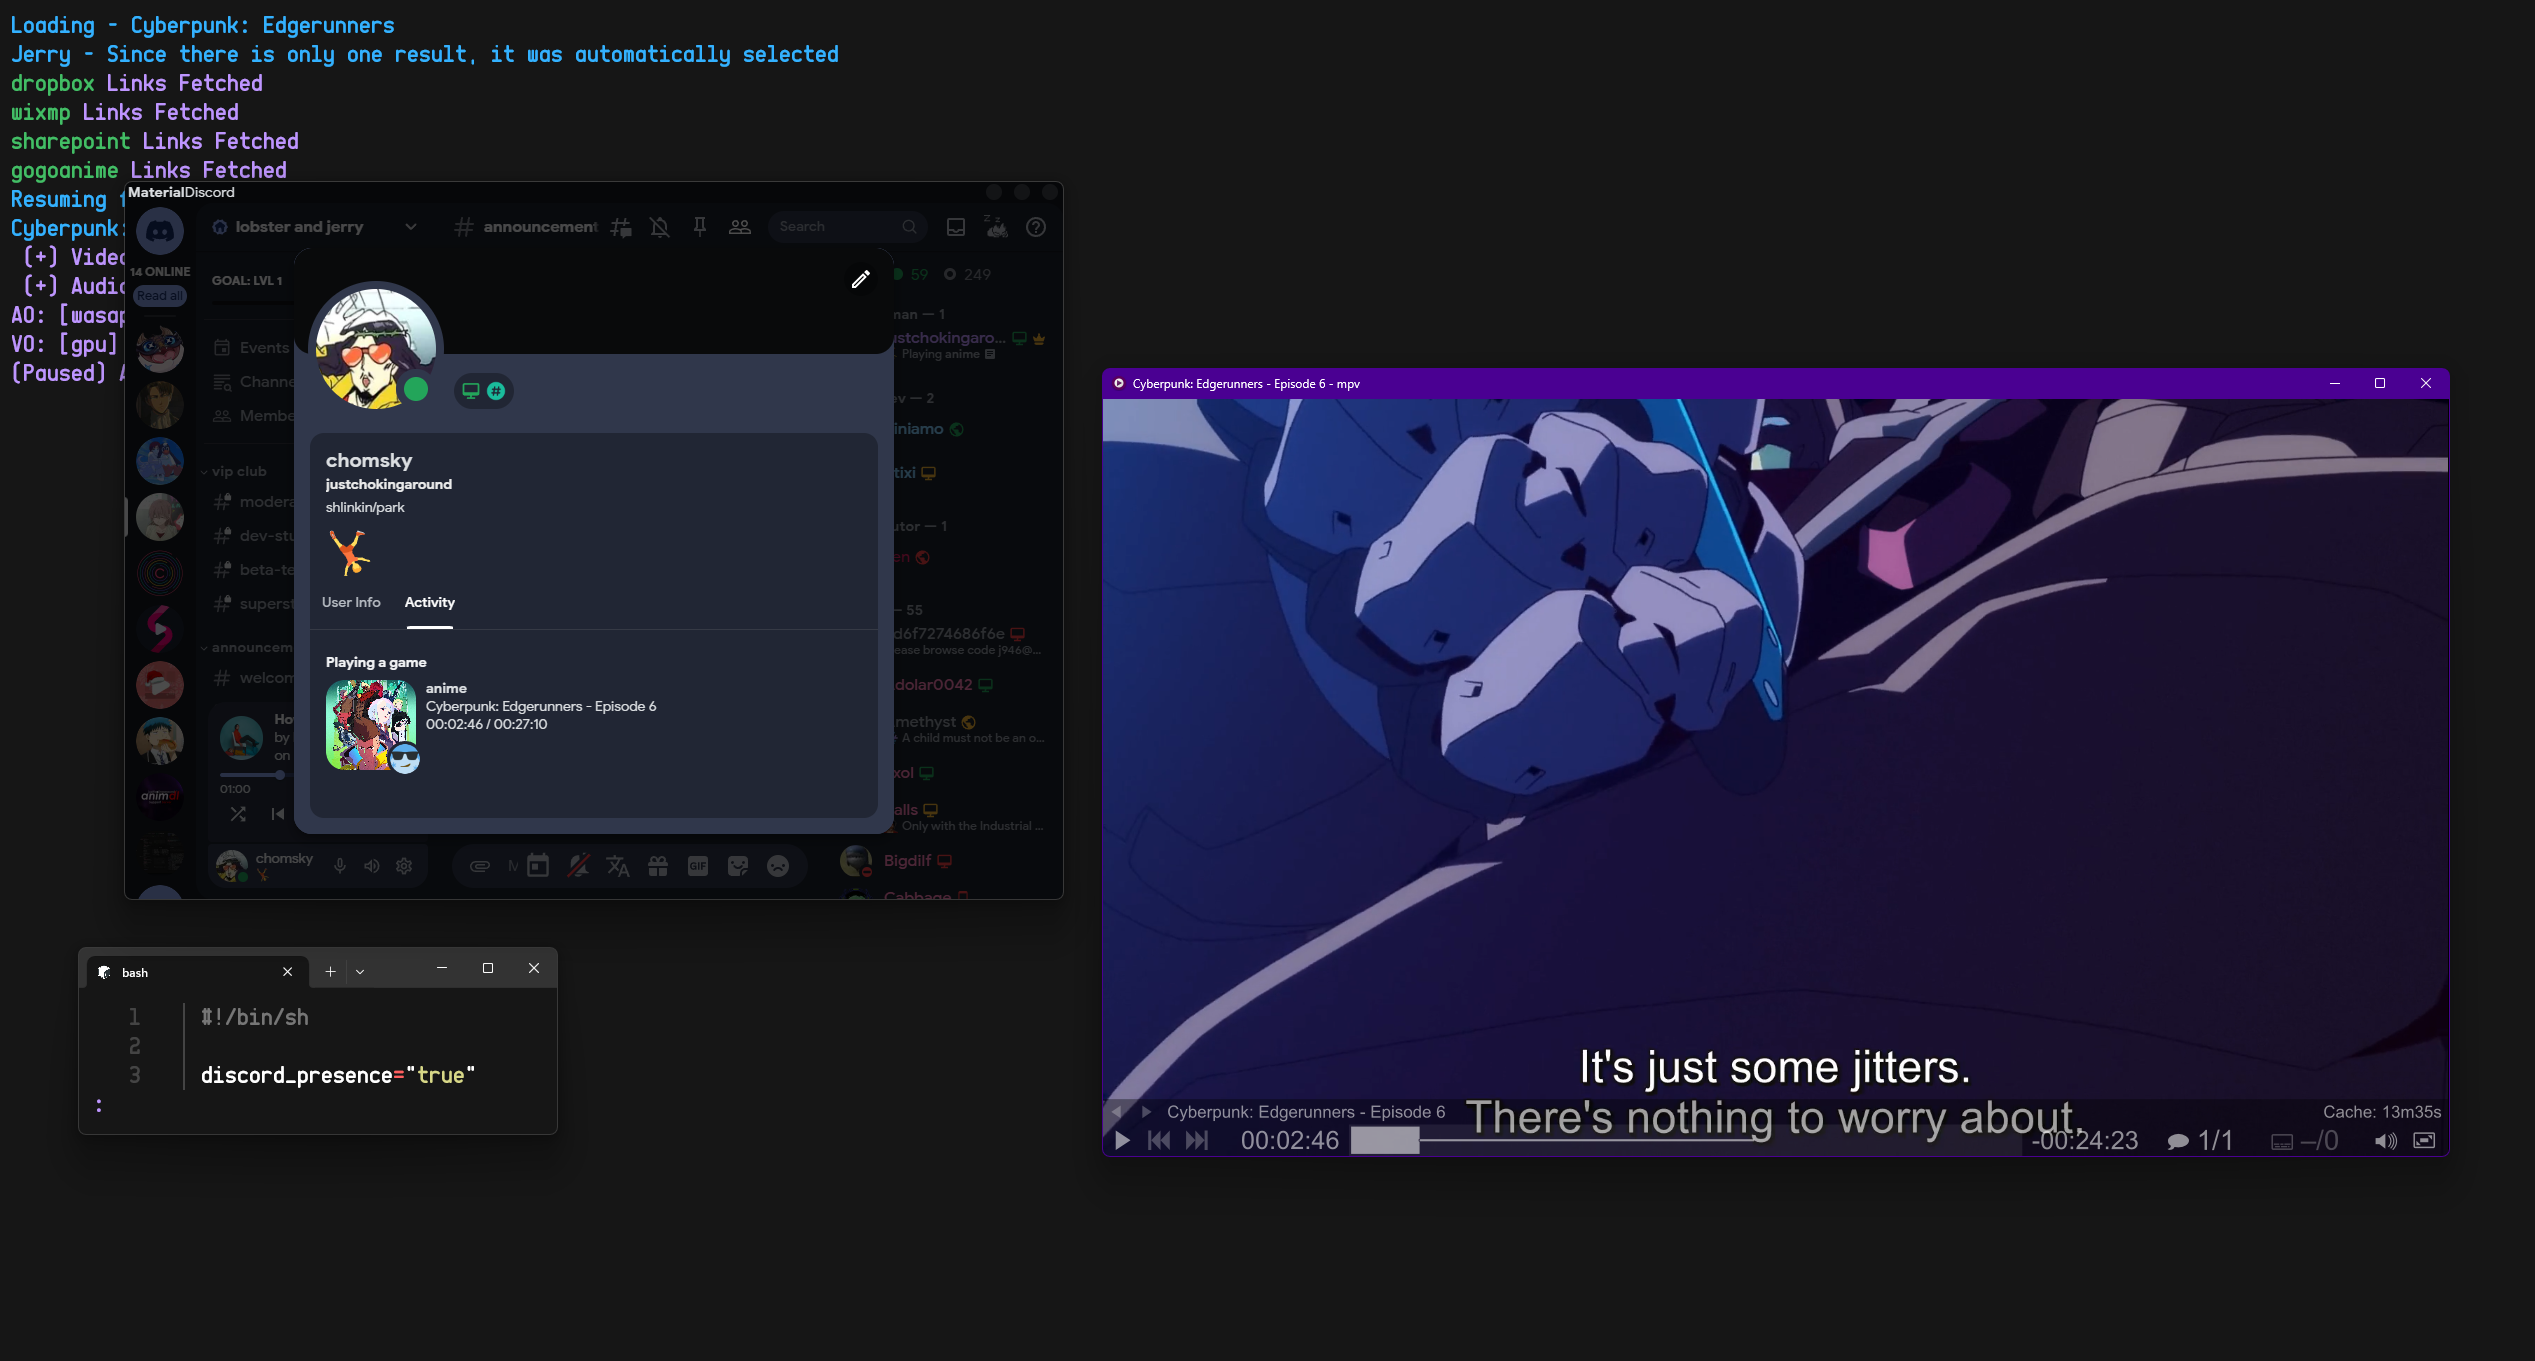Open the GIF picker in chat bar
This screenshot has width=2535, height=1361.
698,866
